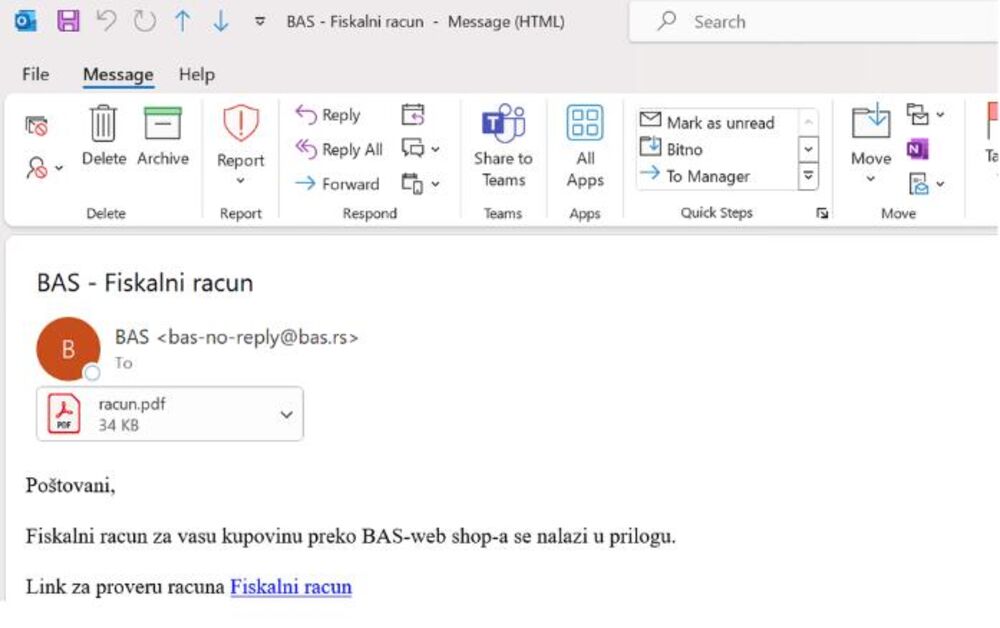
Task: Open the Help ribbon tab
Action: (x=197, y=74)
